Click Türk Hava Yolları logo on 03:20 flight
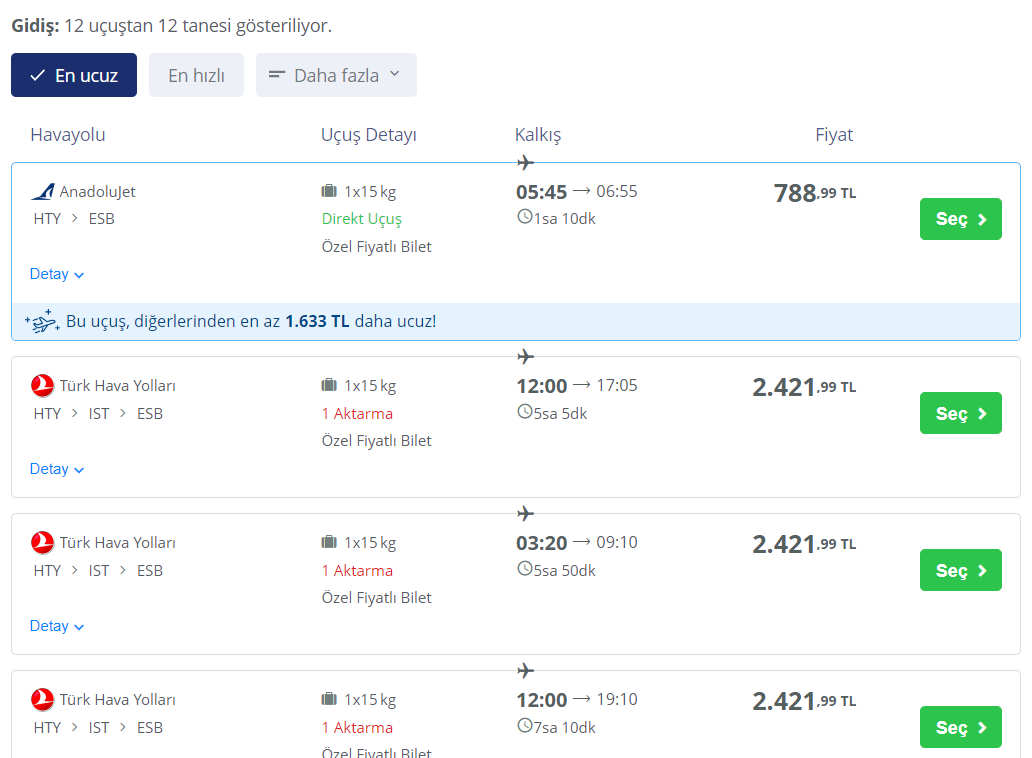This screenshot has width=1032, height=758. 42,542
